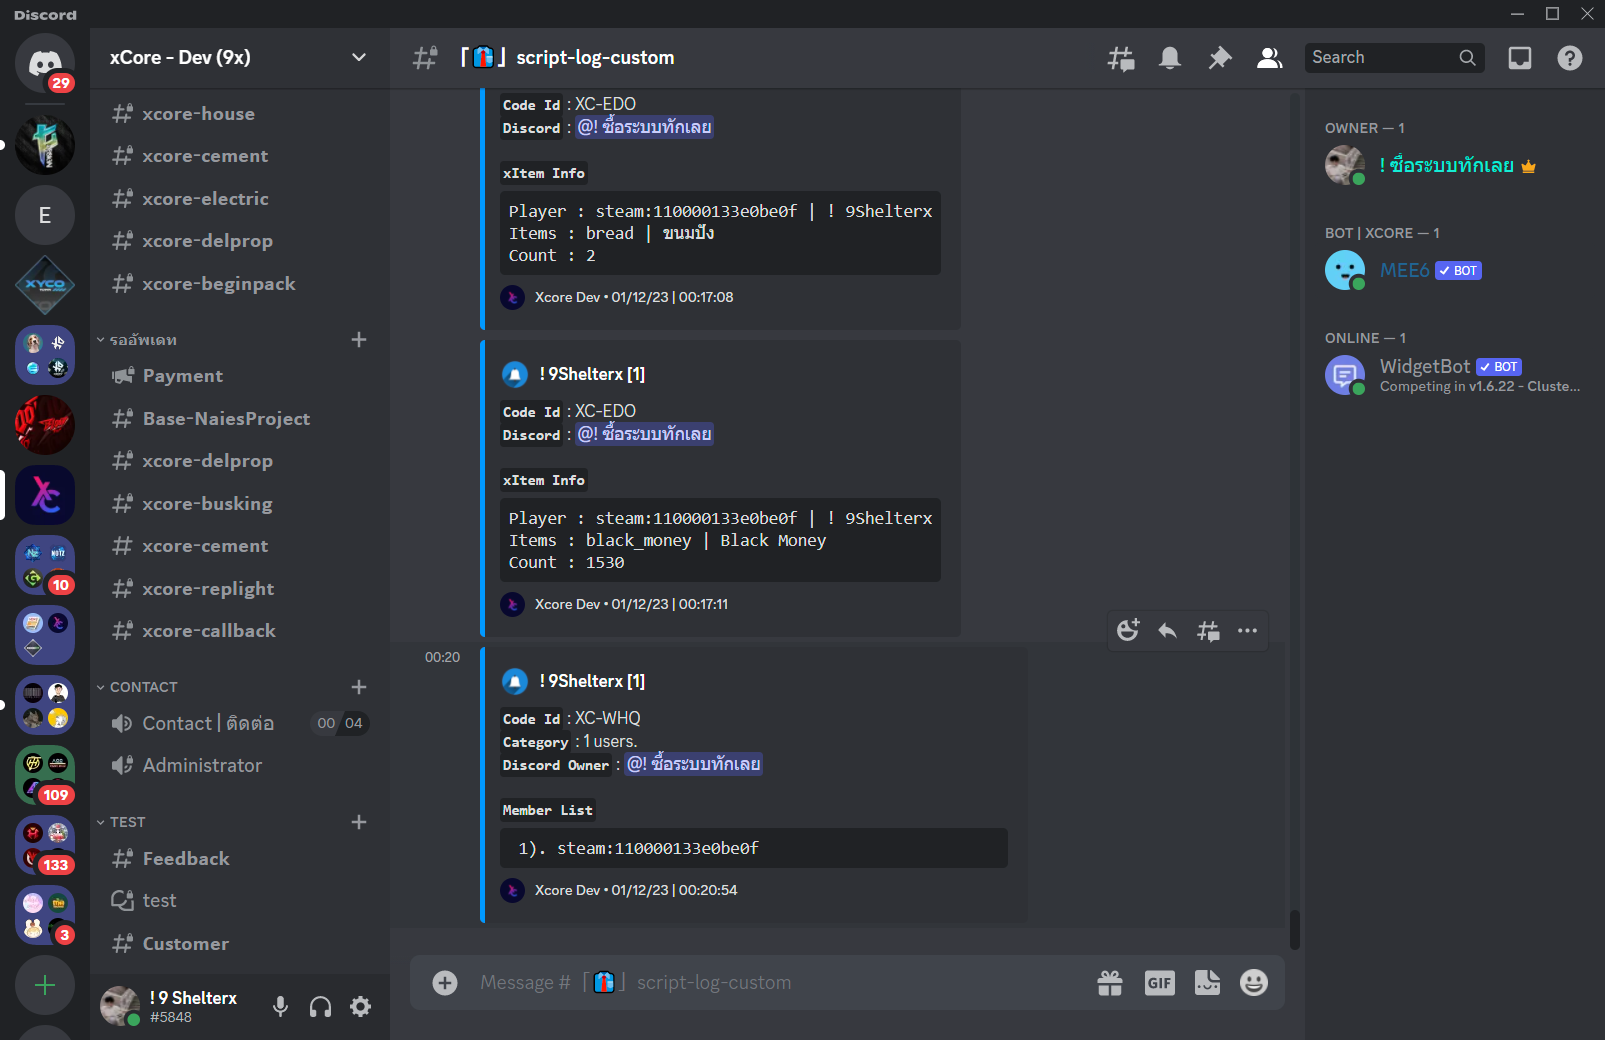Screen dimensions: 1605x1040
Task: Switch to xcore-busking channel
Action: pyautogui.click(x=207, y=504)
